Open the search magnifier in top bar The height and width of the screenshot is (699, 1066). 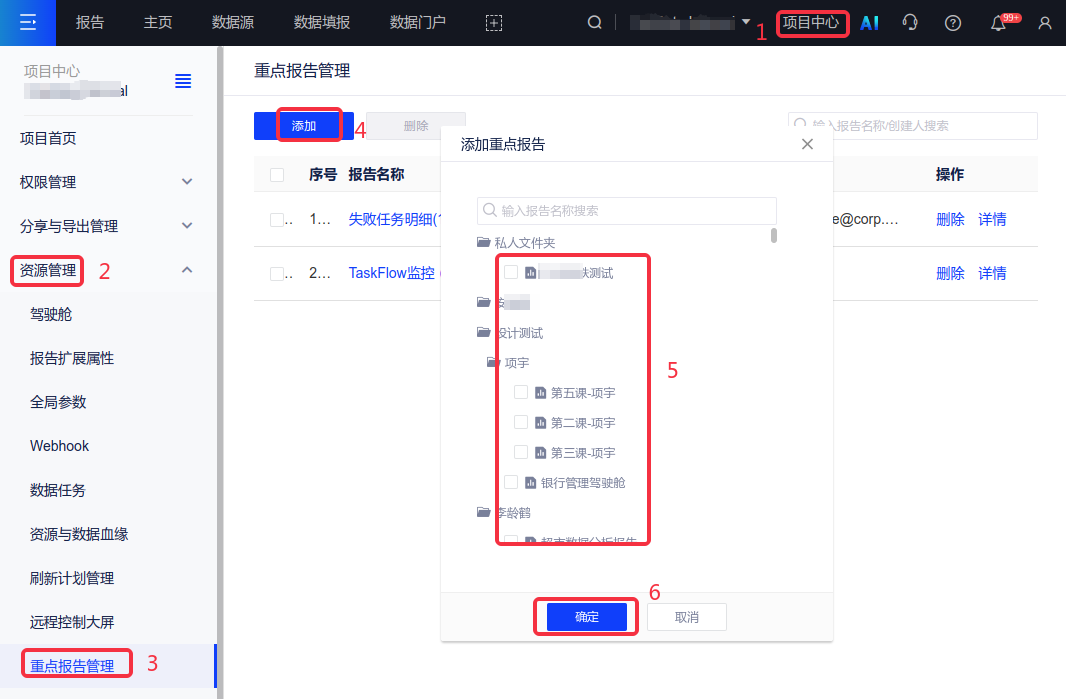click(594, 22)
